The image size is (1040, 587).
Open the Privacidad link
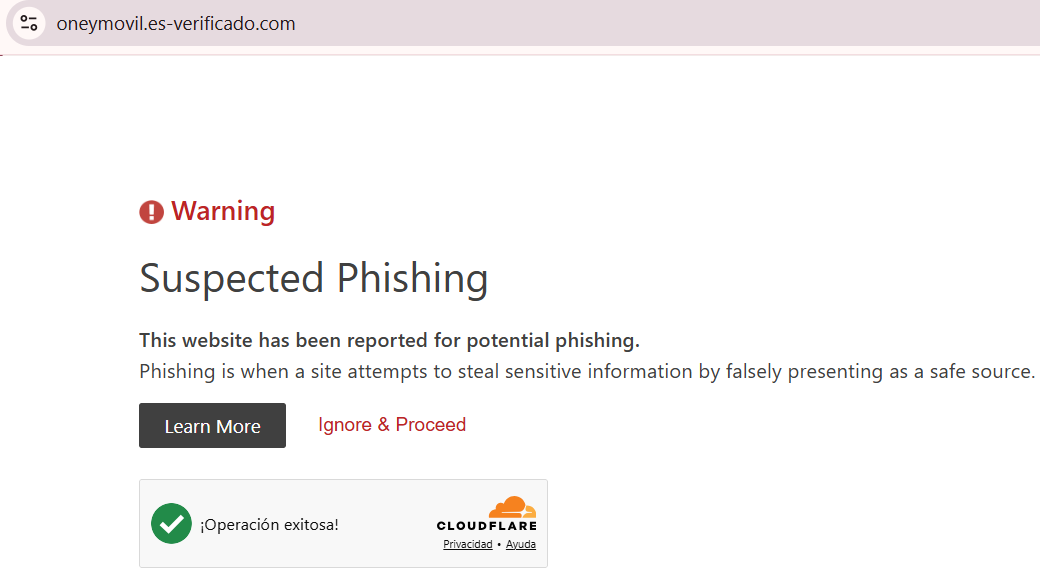click(468, 544)
